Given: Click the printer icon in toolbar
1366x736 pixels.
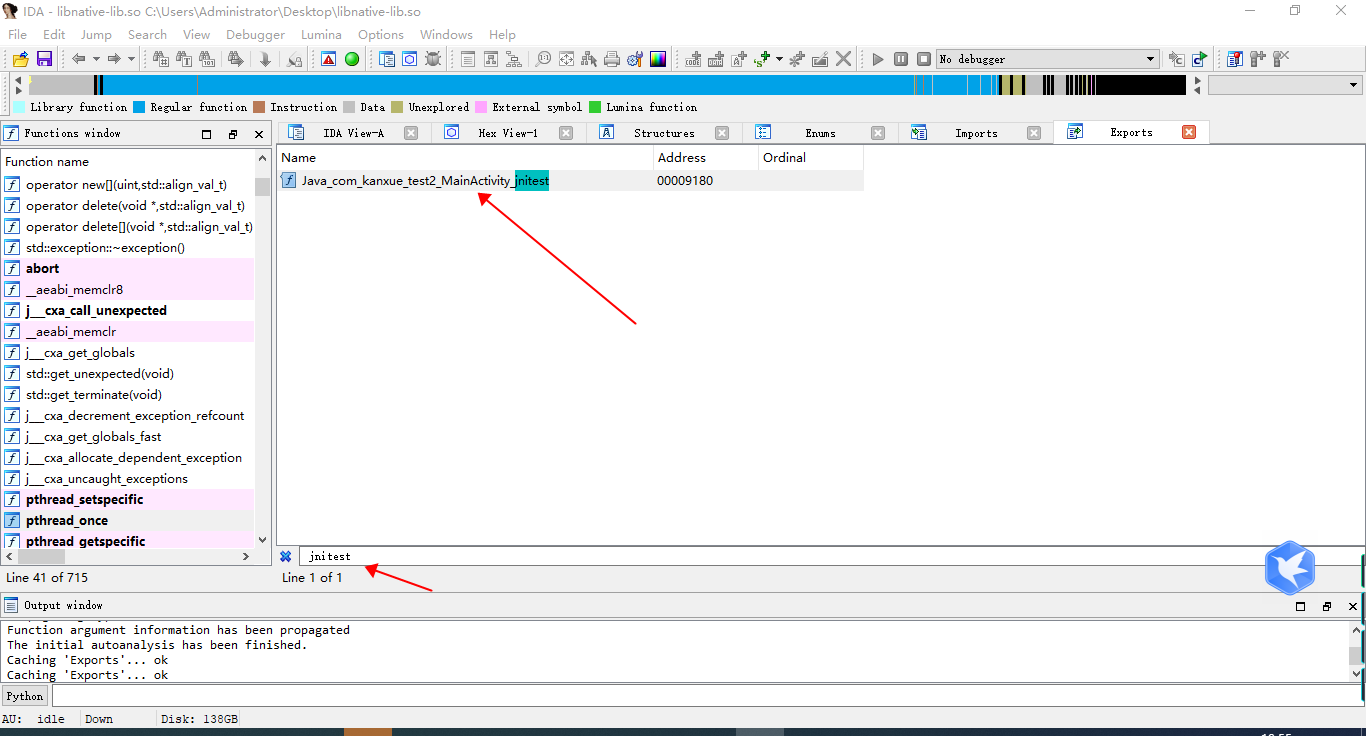Looking at the screenshot, I should [612, 59].
